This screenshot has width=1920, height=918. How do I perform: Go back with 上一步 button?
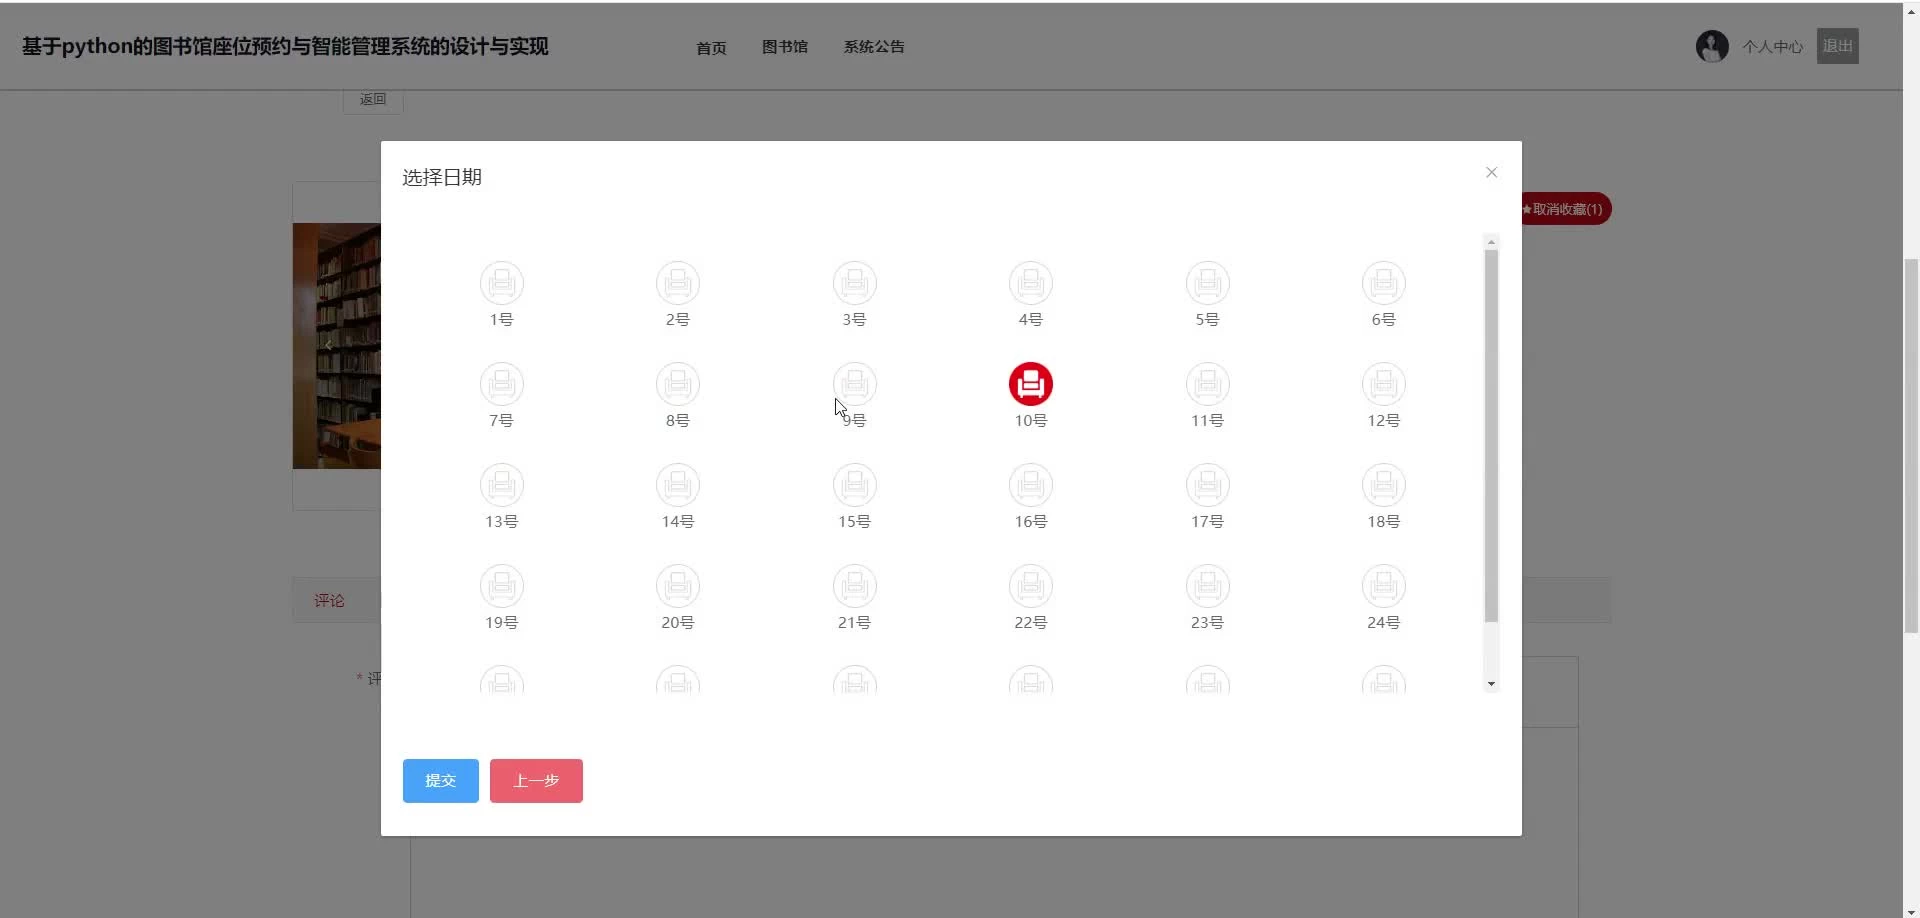[536, 781]
